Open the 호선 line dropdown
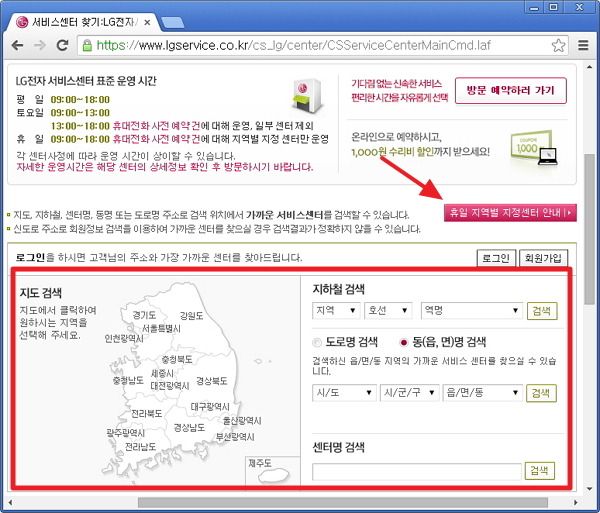The height and width of the screenshot is (513, 600). (388, 310)
